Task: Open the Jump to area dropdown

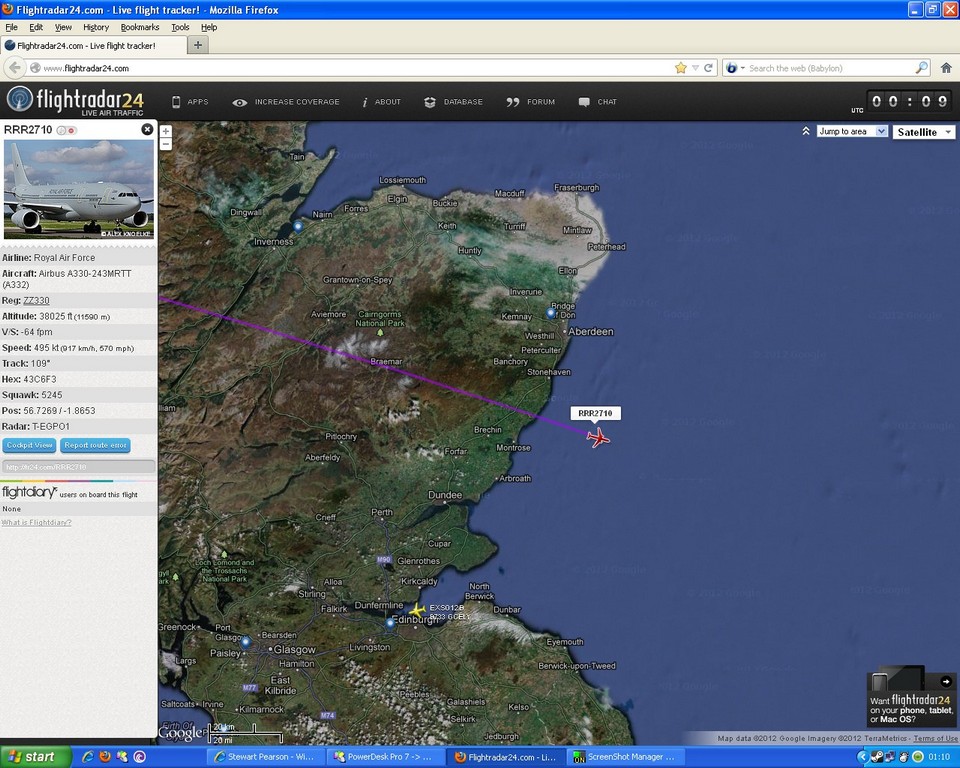Action: 852,131
